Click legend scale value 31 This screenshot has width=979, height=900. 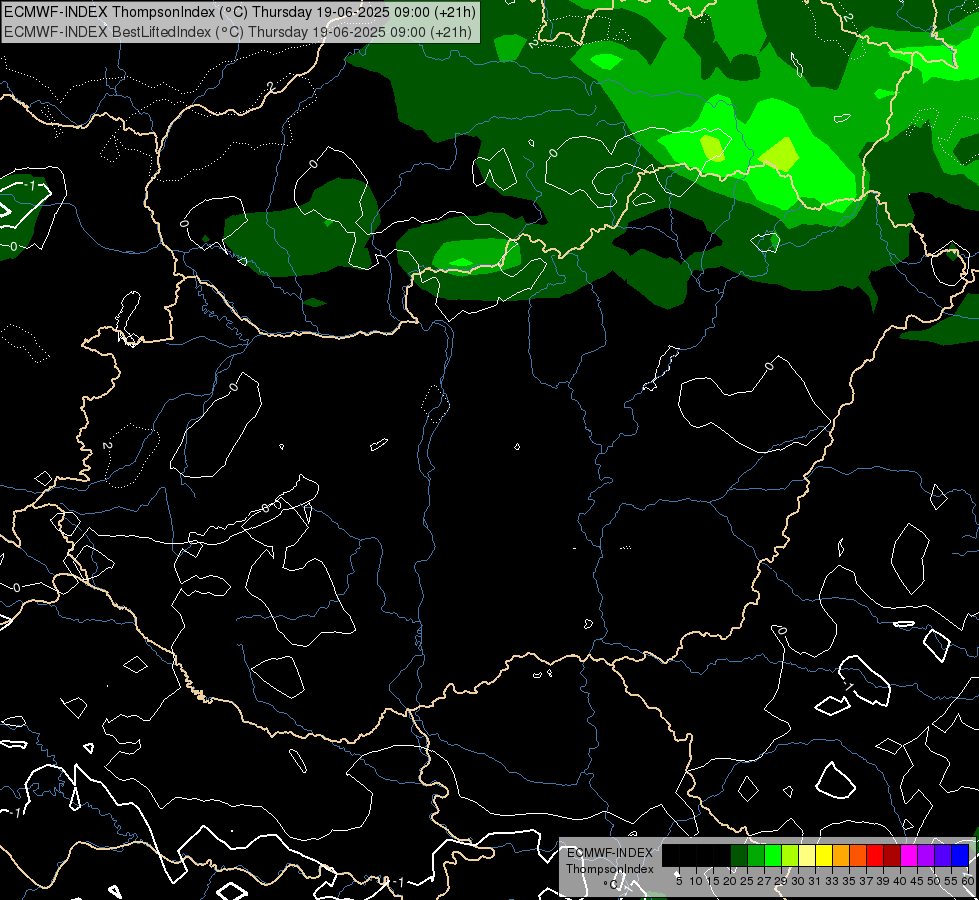[x=815, y=881]
